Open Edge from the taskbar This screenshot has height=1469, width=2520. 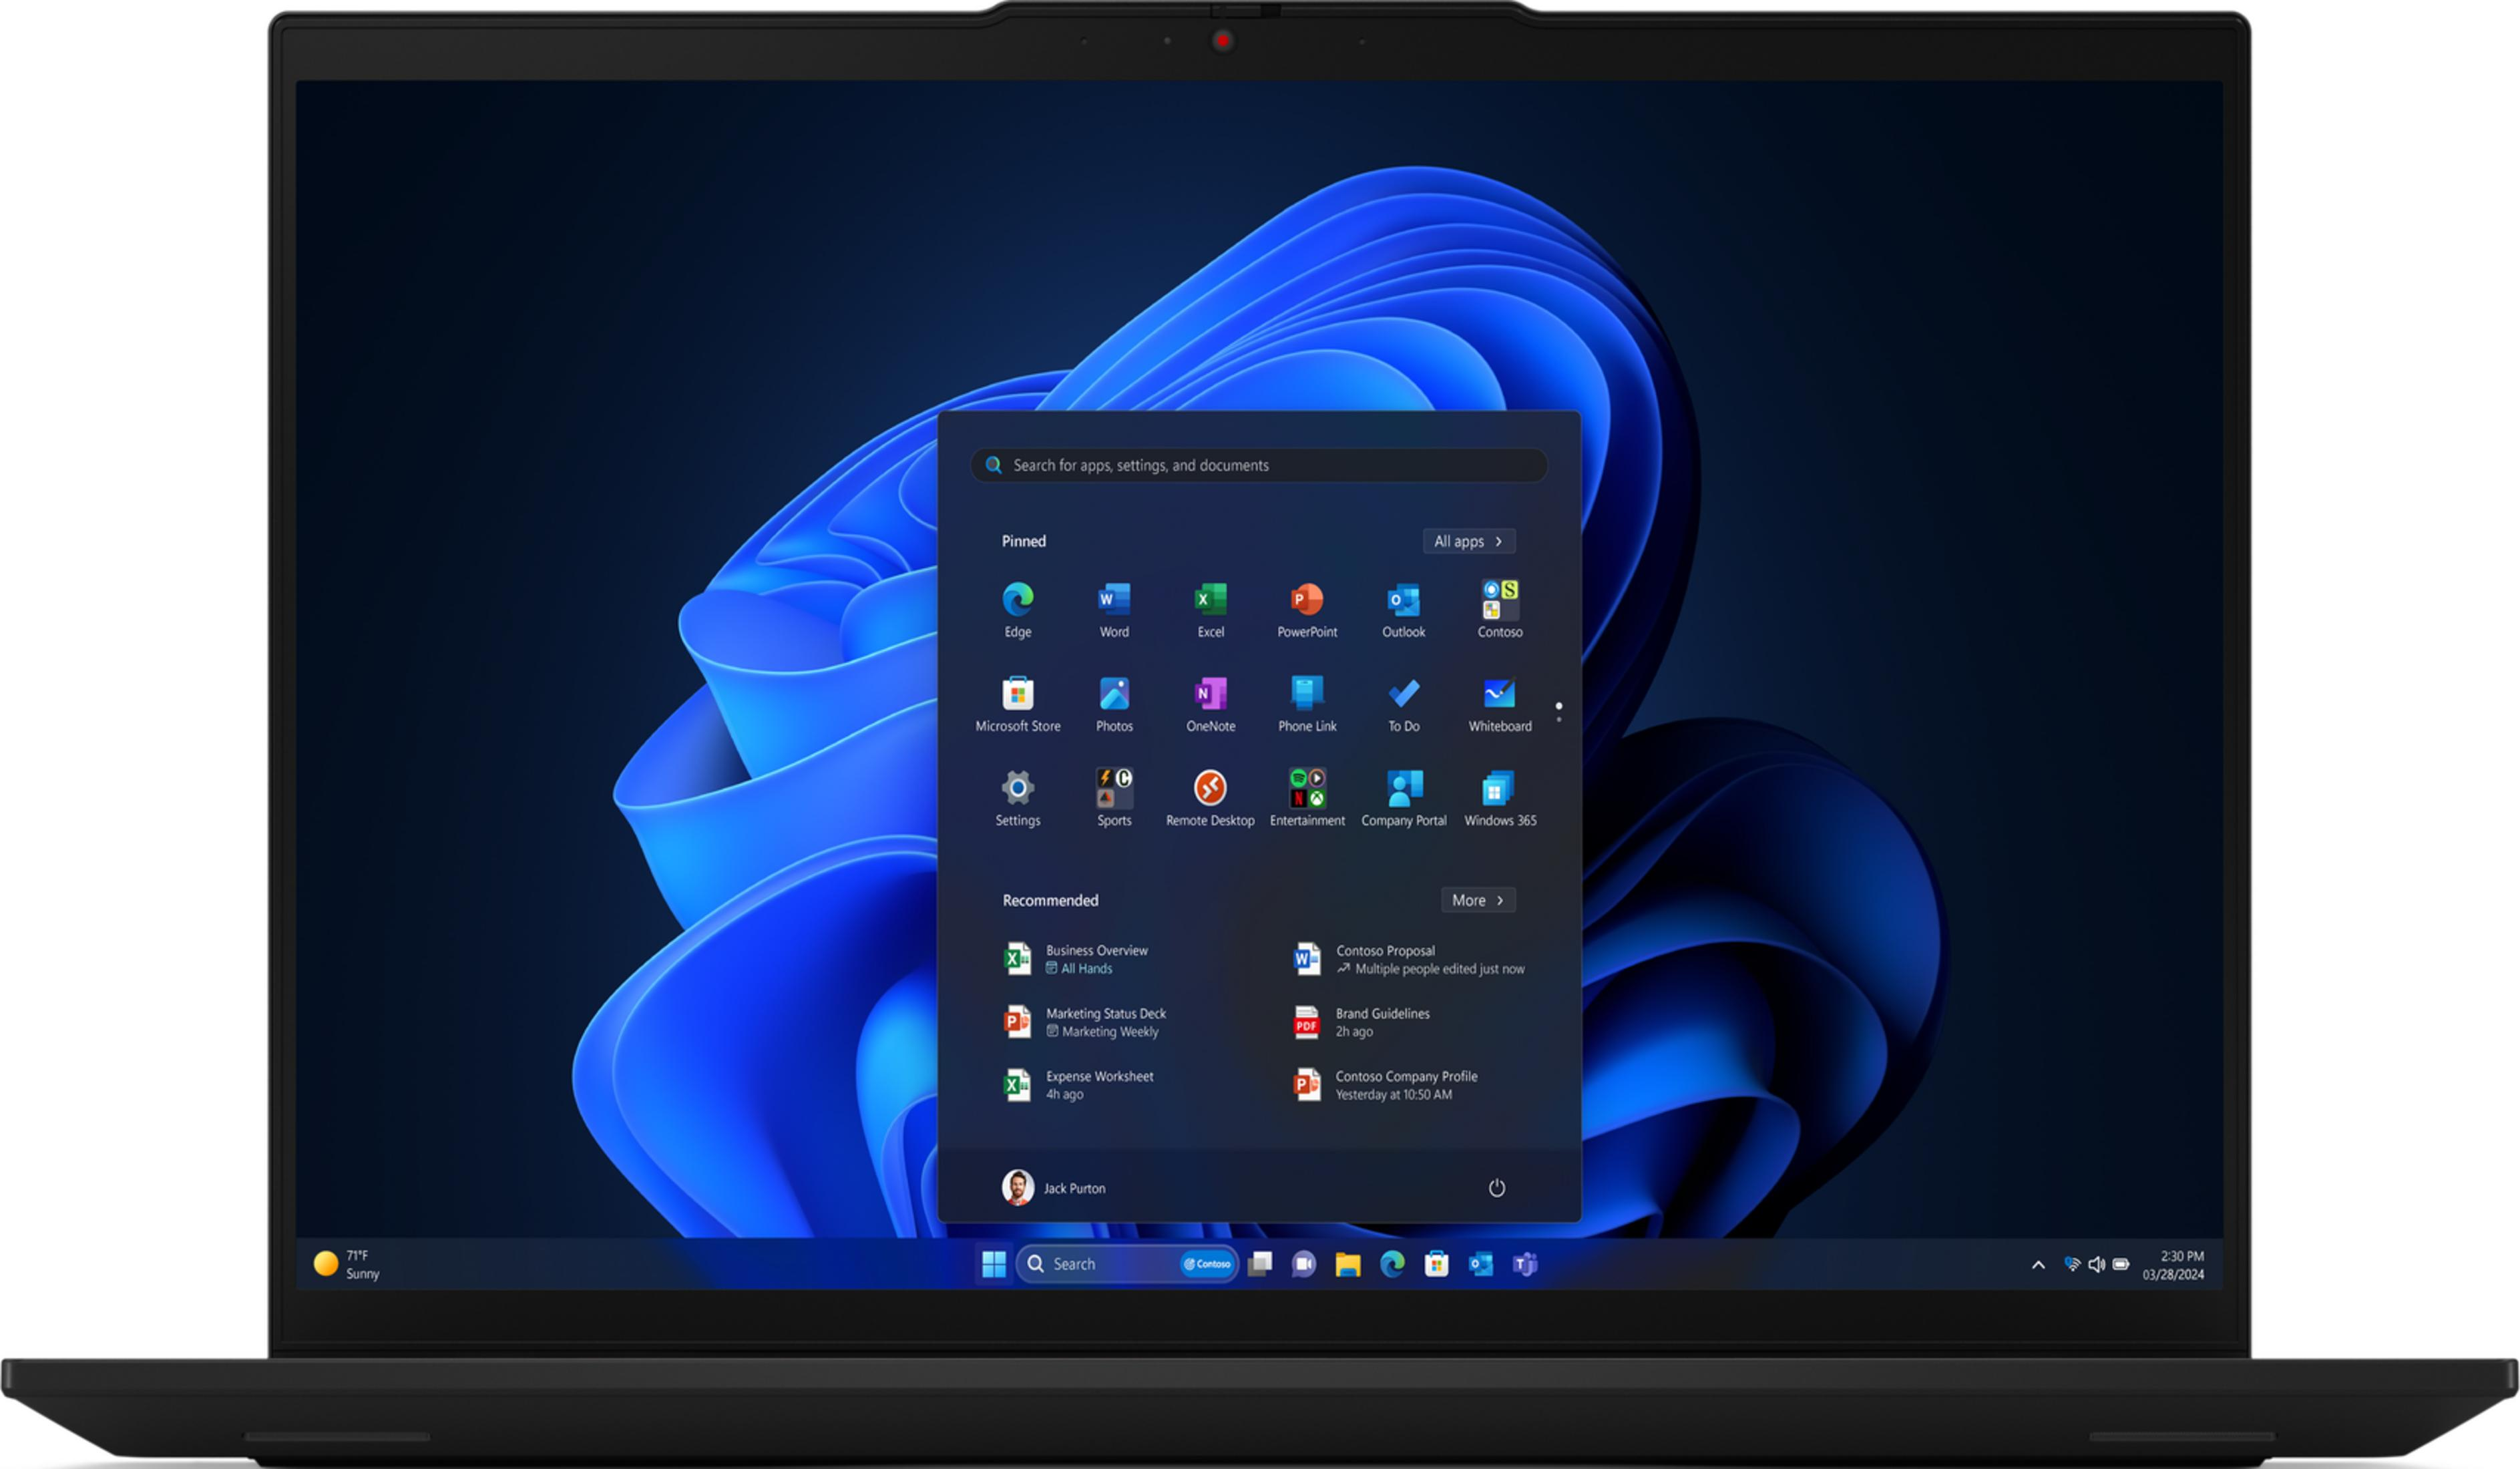(1392, 1264)
